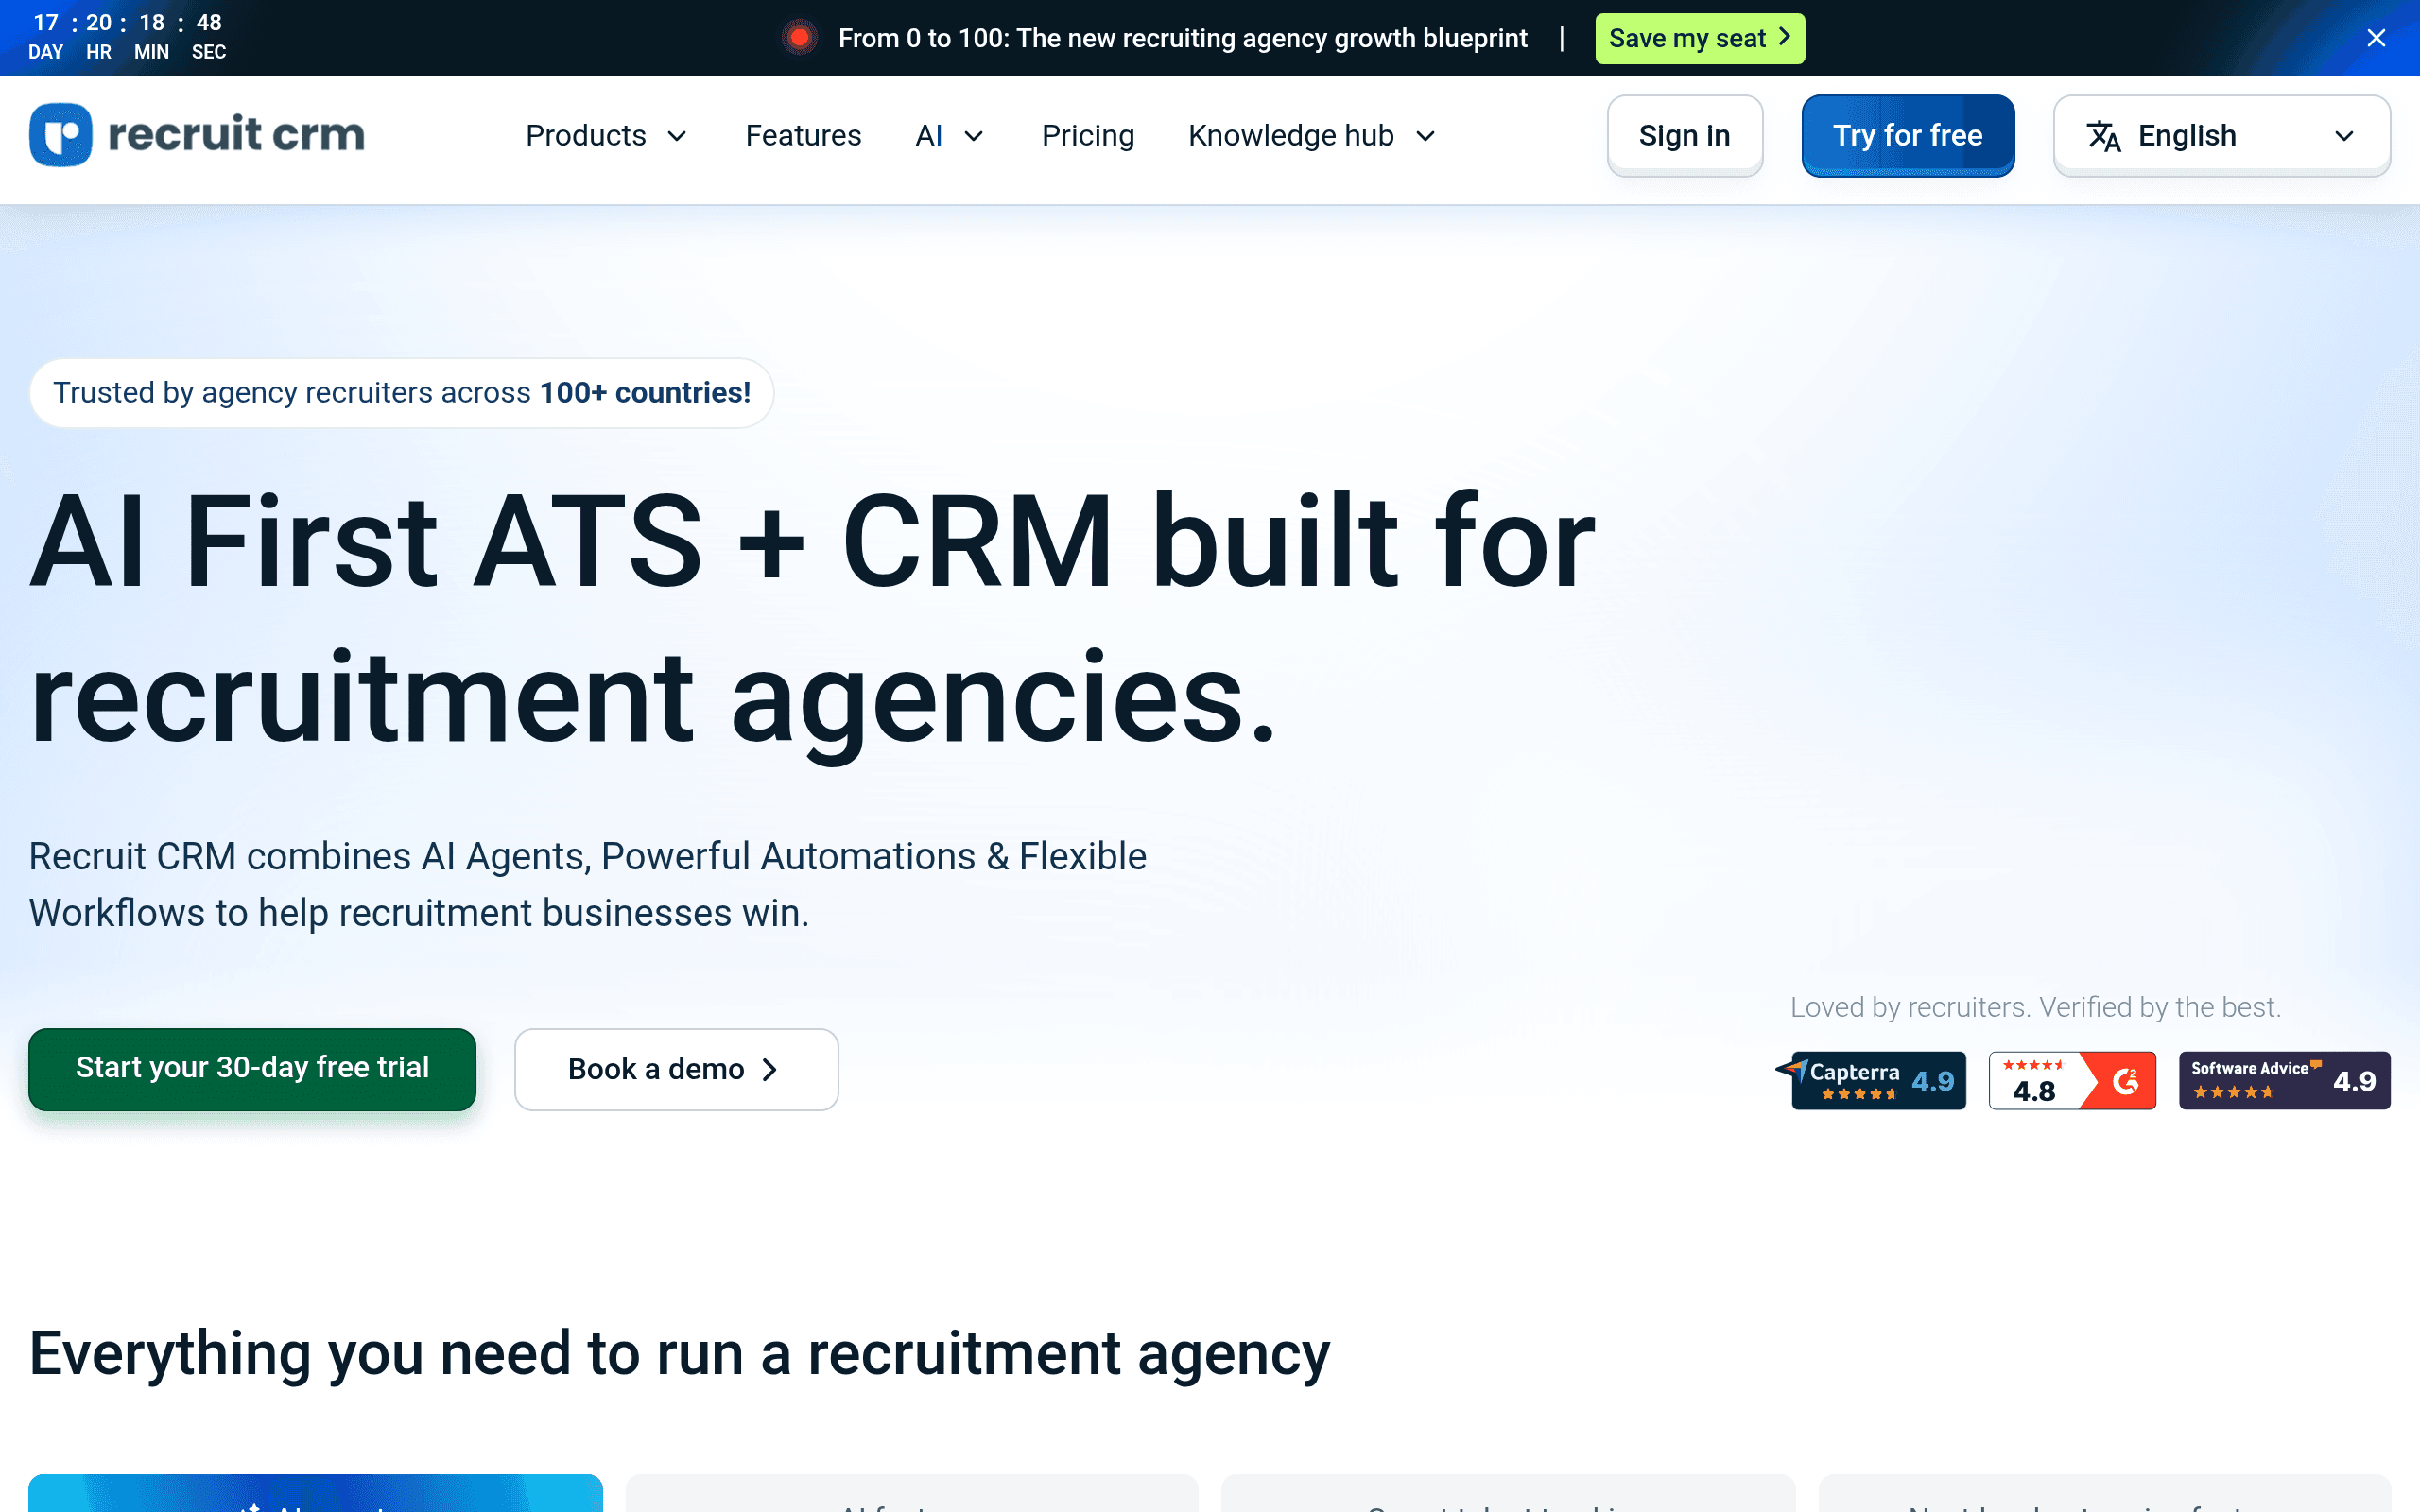Expand the Knowledge hub chevron
The width and height of the screenshot is (2420, 1512).
click(x=1425, y=136)
